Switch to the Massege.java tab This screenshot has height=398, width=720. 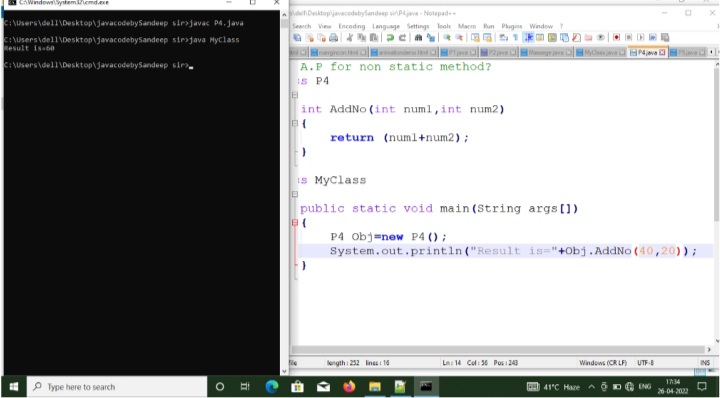click(x=546, y=52)
